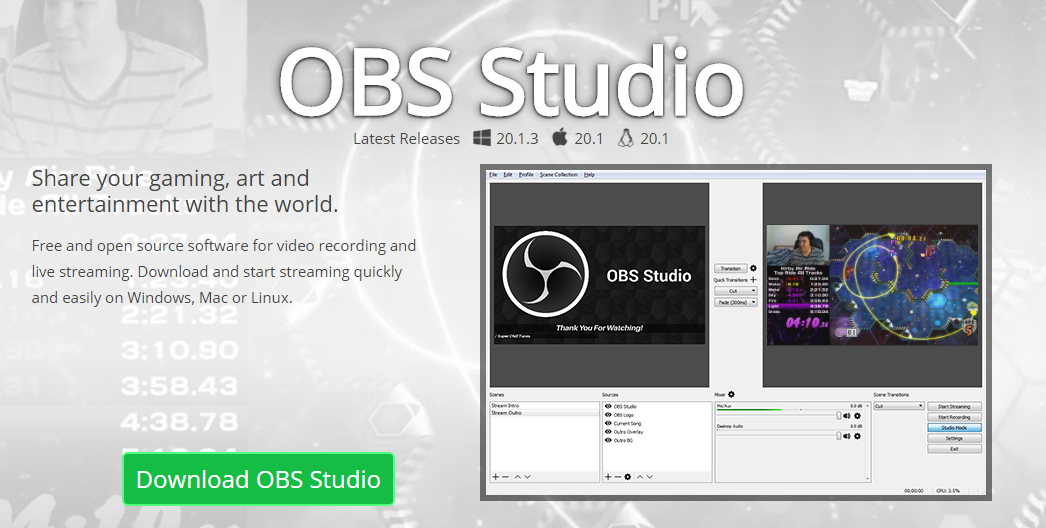
Task: Toggle the Studio Mode button
Action: pyautogui.click(x=954, y=427)
